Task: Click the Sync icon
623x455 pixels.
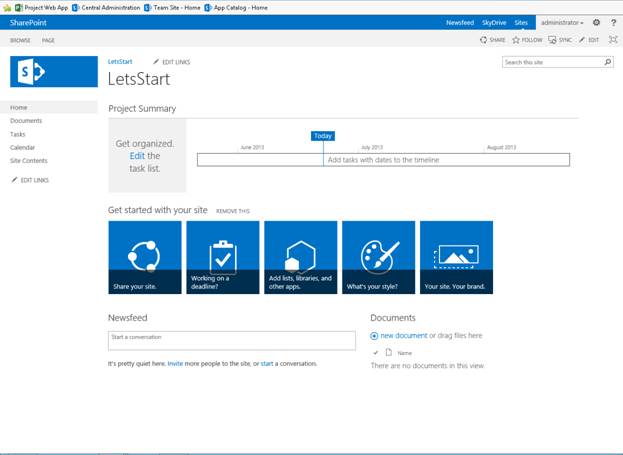Action: [x=552, y=40]
